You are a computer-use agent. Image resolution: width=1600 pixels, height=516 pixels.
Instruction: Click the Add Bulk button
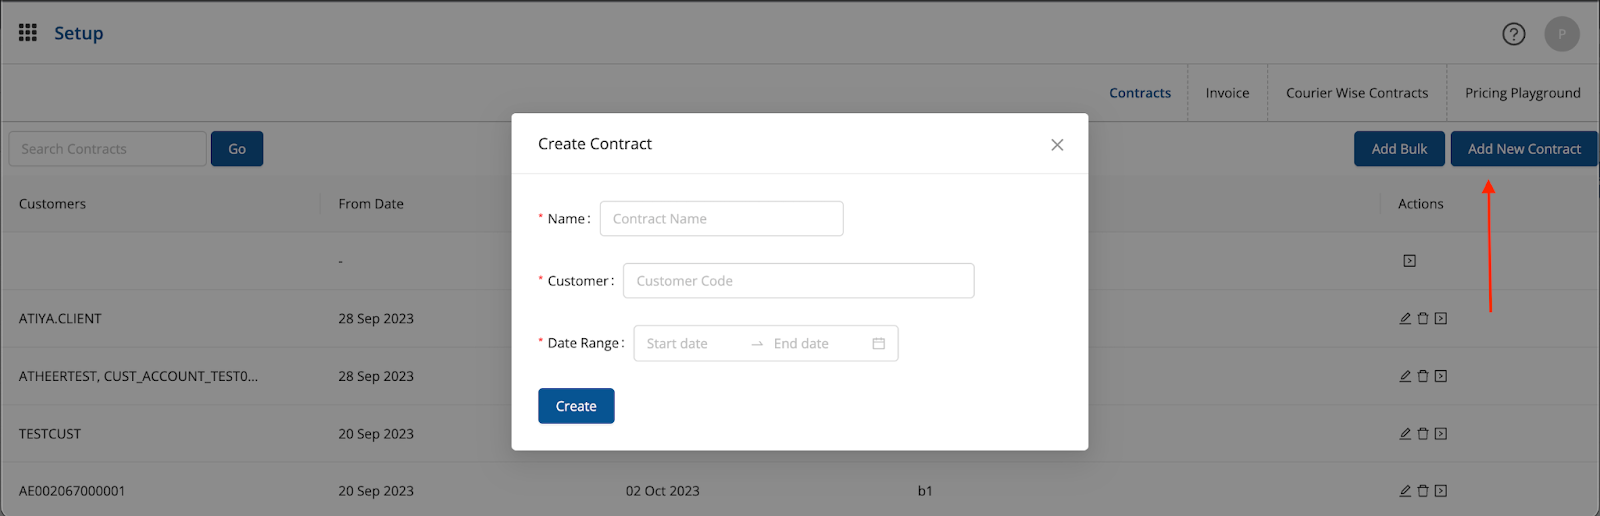(1399, 149)
